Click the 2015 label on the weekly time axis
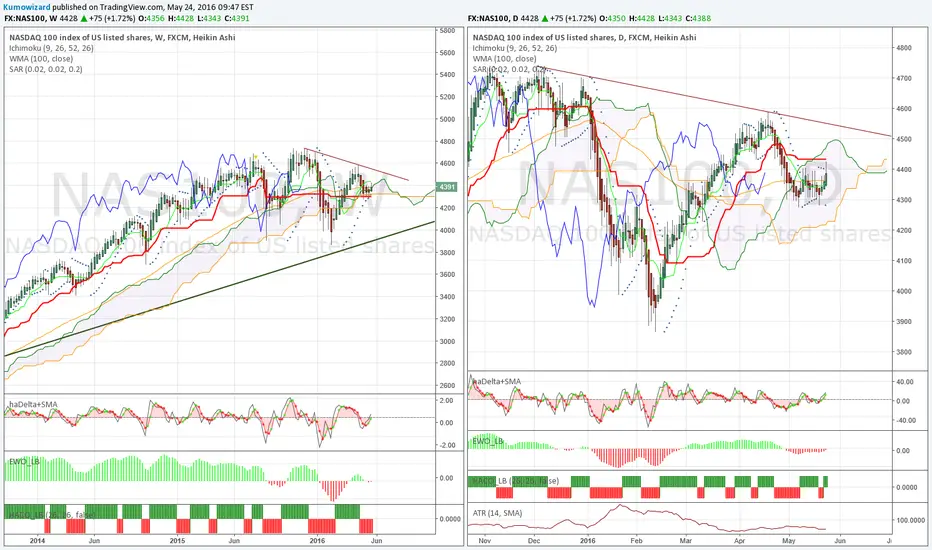This screenshot has width=932, height=550. point(178,541)
